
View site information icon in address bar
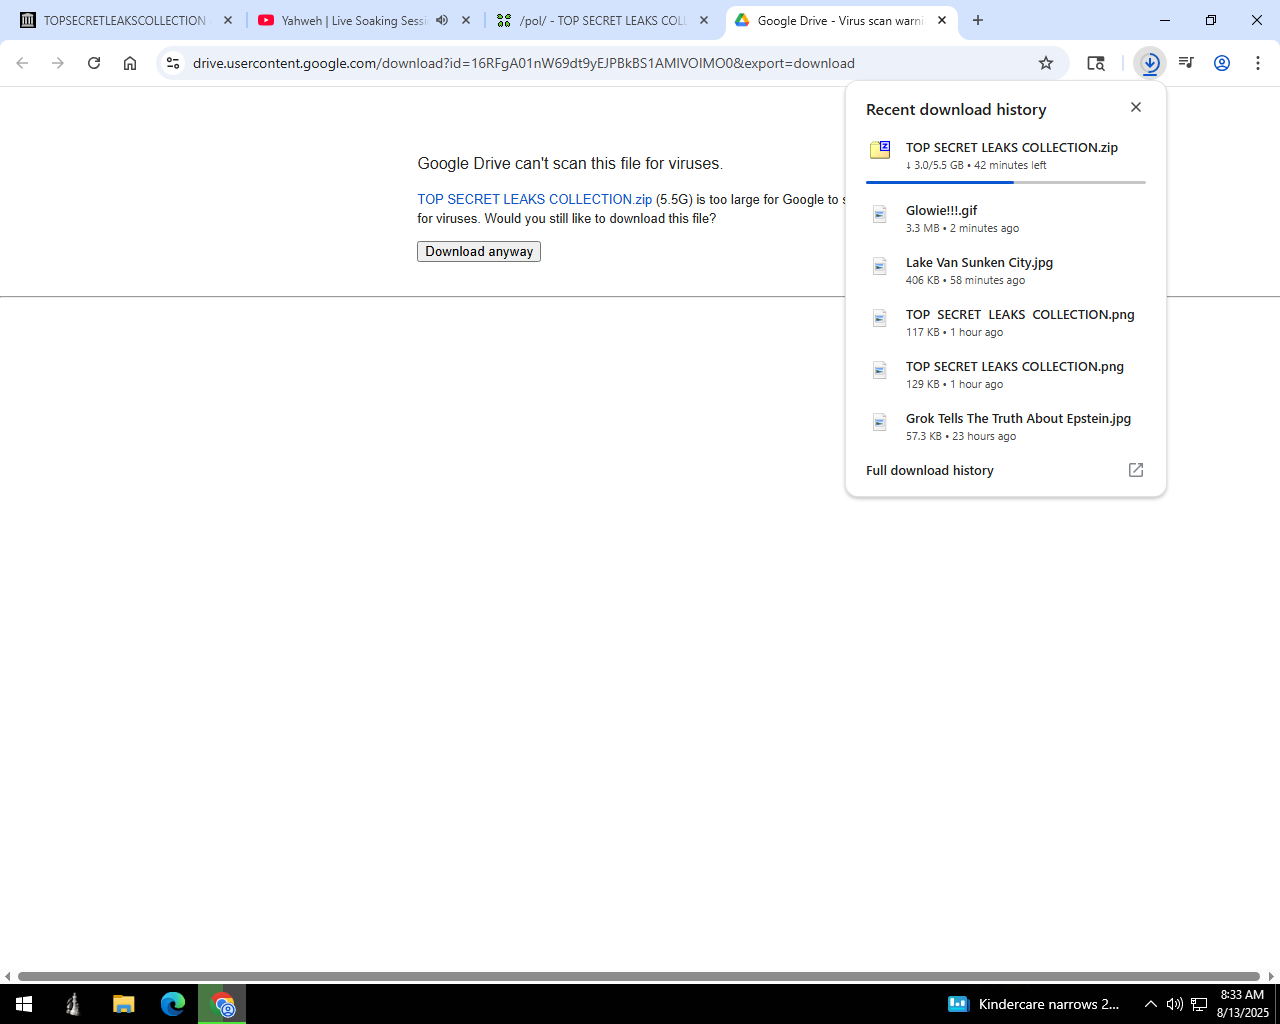173,63
